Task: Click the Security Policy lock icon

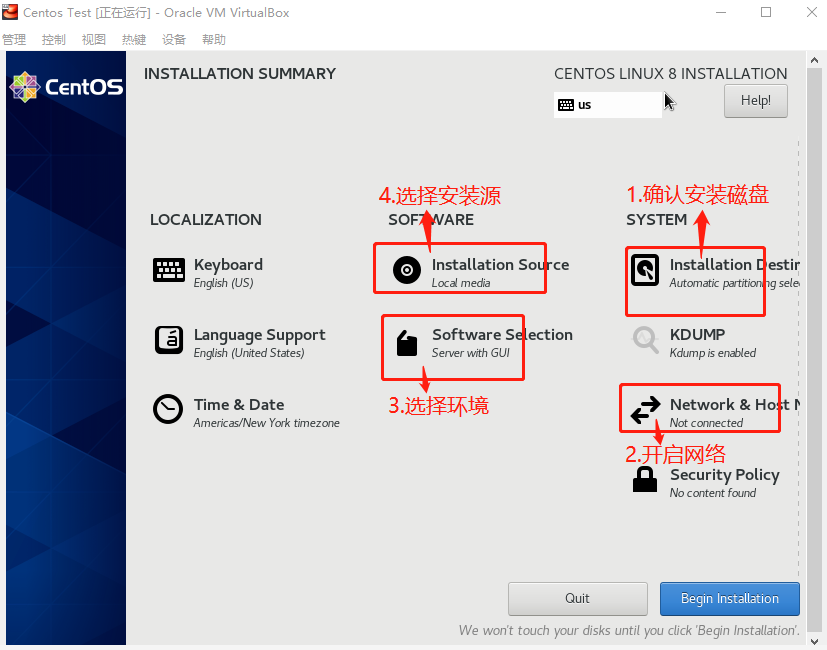Action: 645,479
